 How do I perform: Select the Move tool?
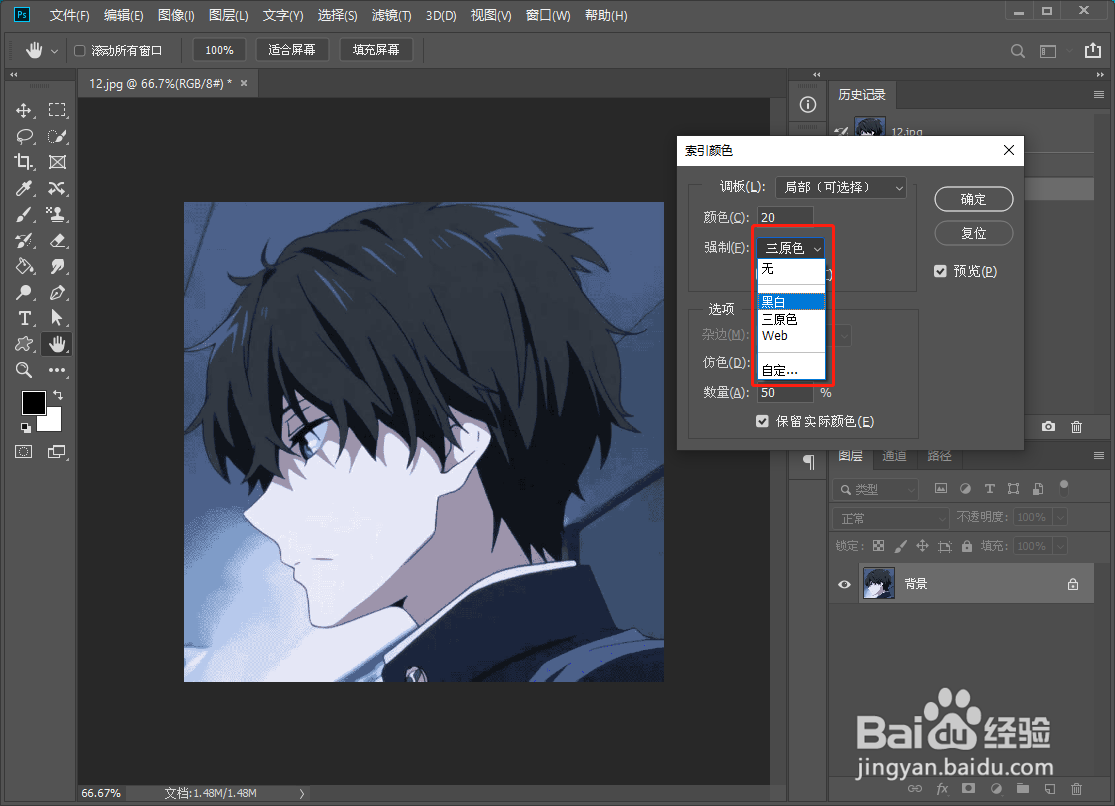click(x=23, y=110)
